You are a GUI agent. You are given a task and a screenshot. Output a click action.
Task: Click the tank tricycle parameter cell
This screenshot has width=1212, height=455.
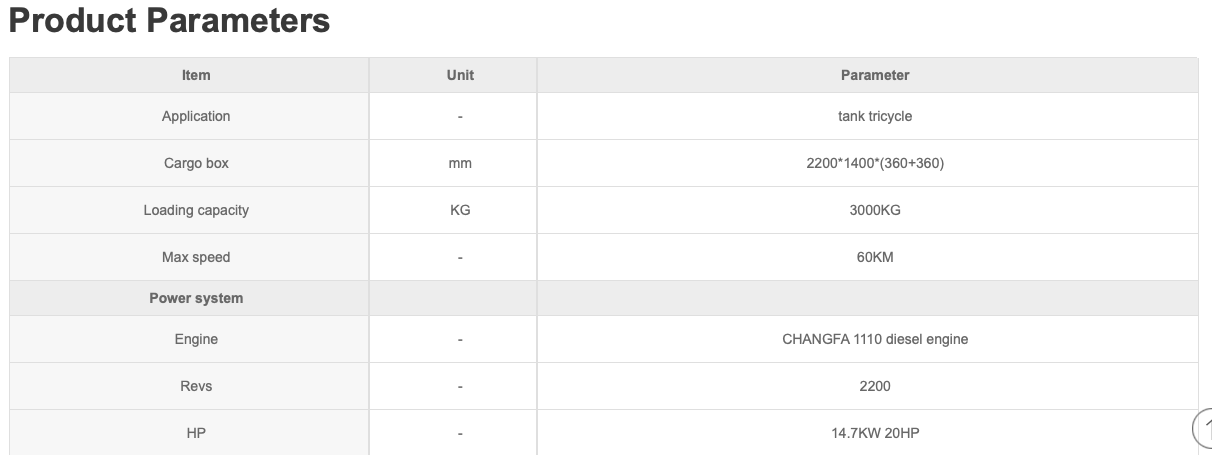tap(875, 116)
